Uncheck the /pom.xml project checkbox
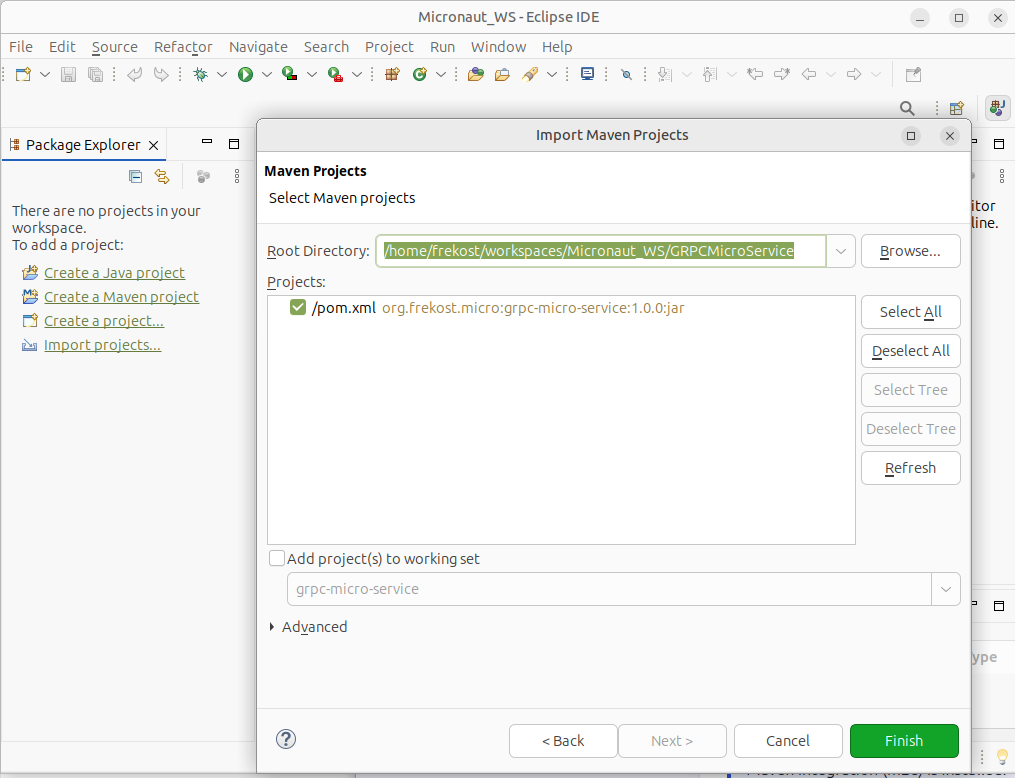Screen dimensions: 1015x778 tap(298, 307)
